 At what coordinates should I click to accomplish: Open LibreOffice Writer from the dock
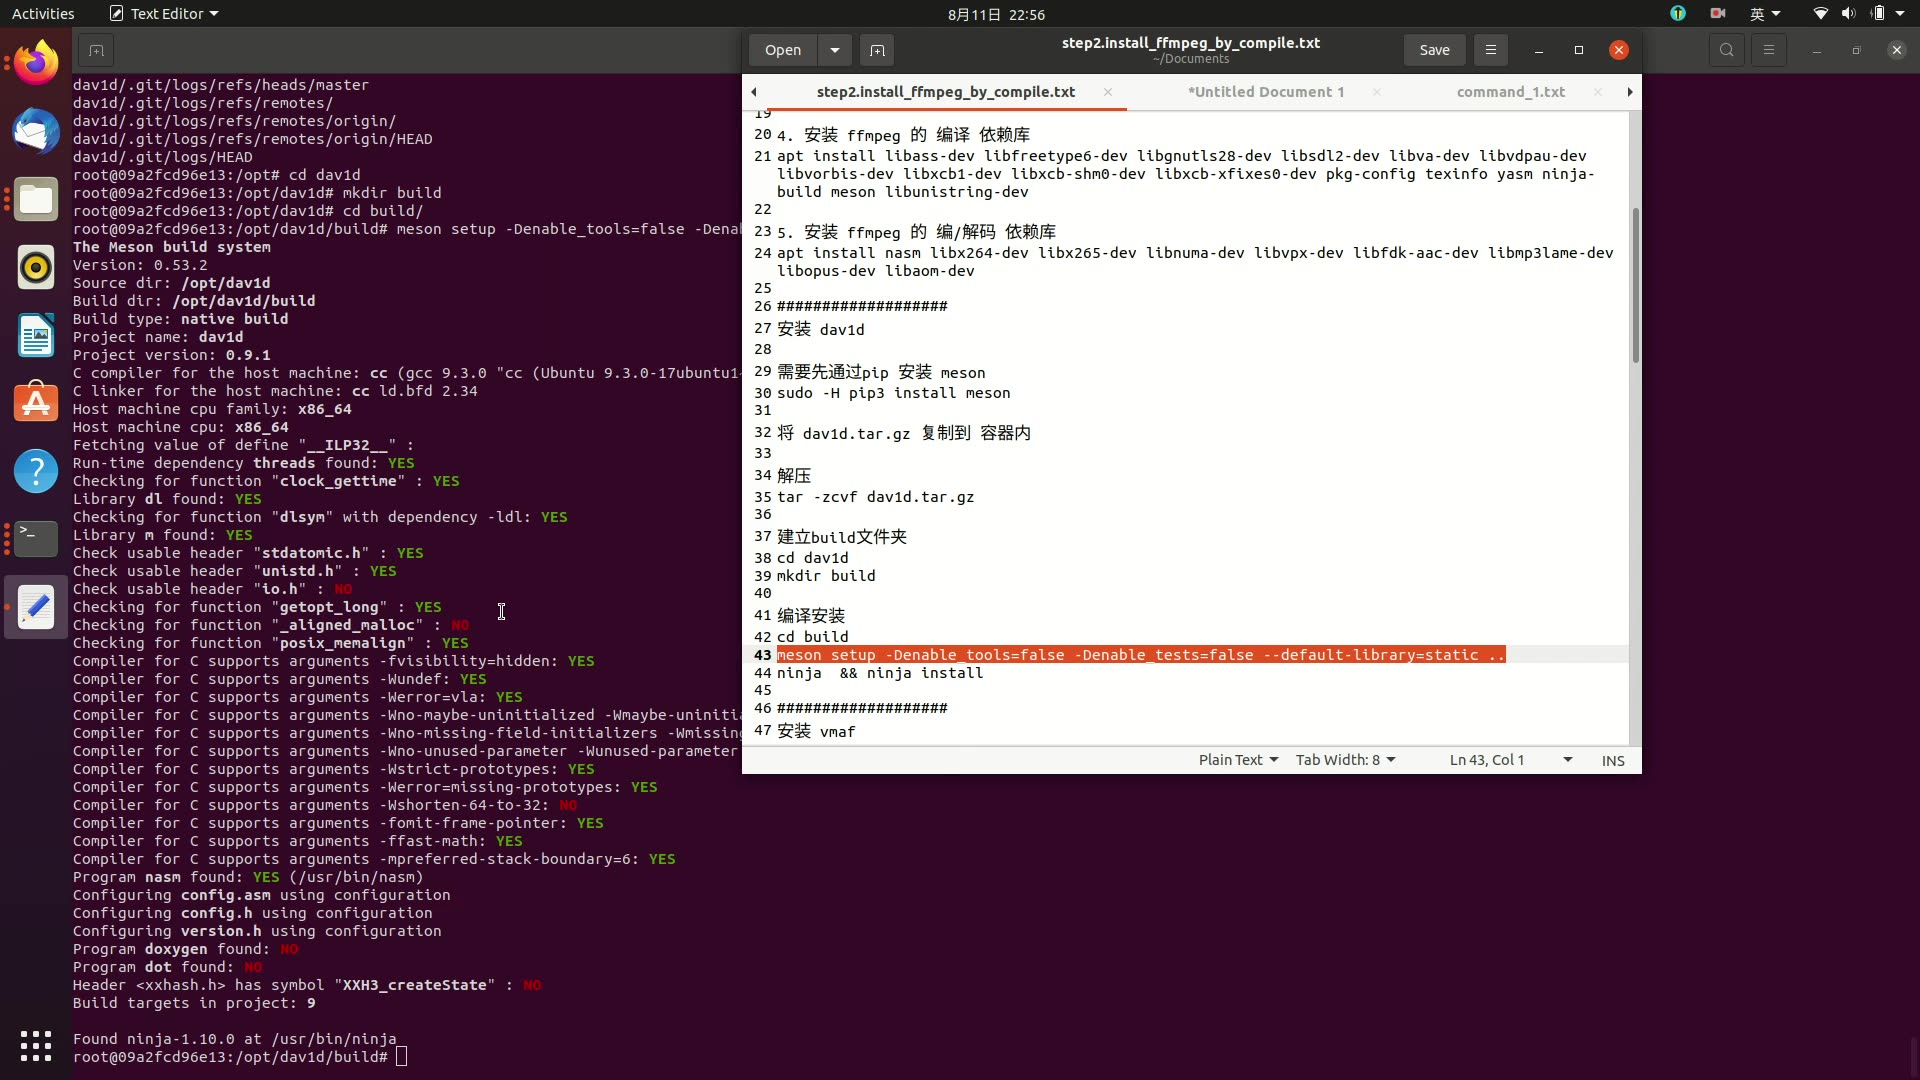pyautogui.click(x=35, y=336)
